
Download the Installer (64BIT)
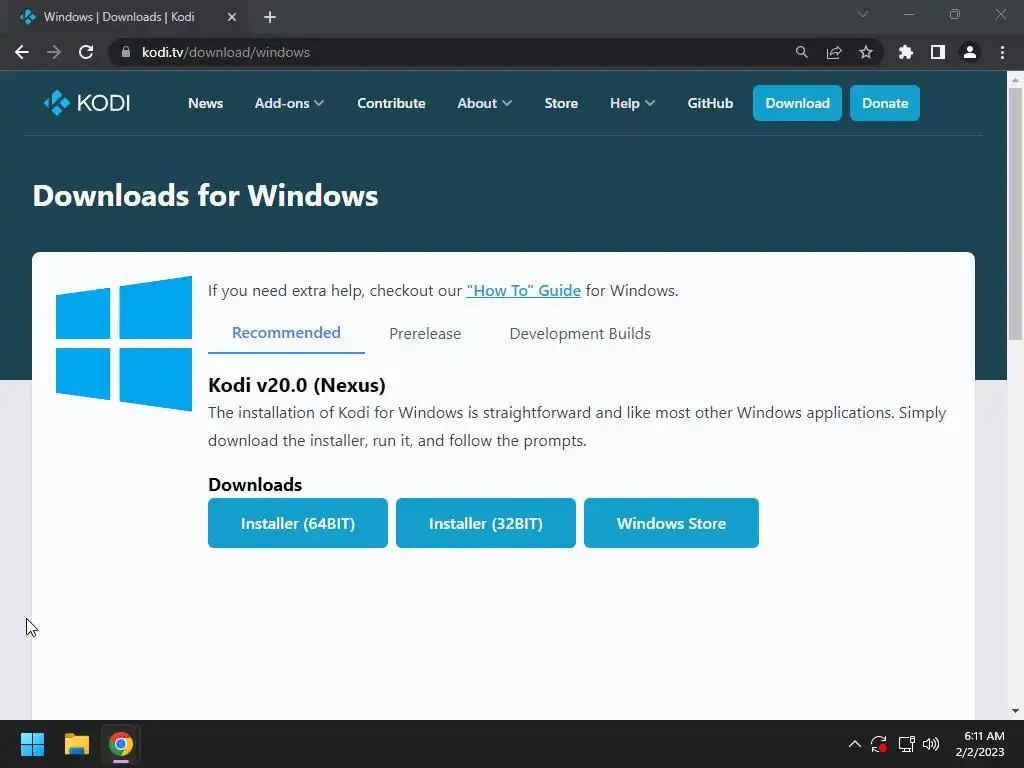(298, 523)
